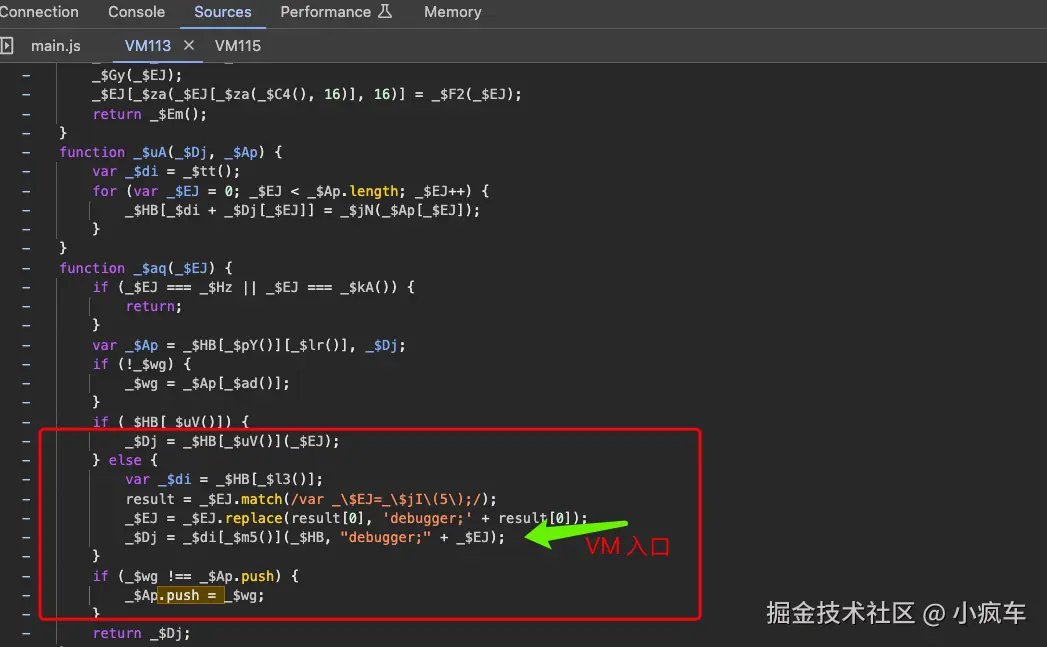Select the VM113 file tab
This screenshot has height=647, width=1047.
click(148, 46)
